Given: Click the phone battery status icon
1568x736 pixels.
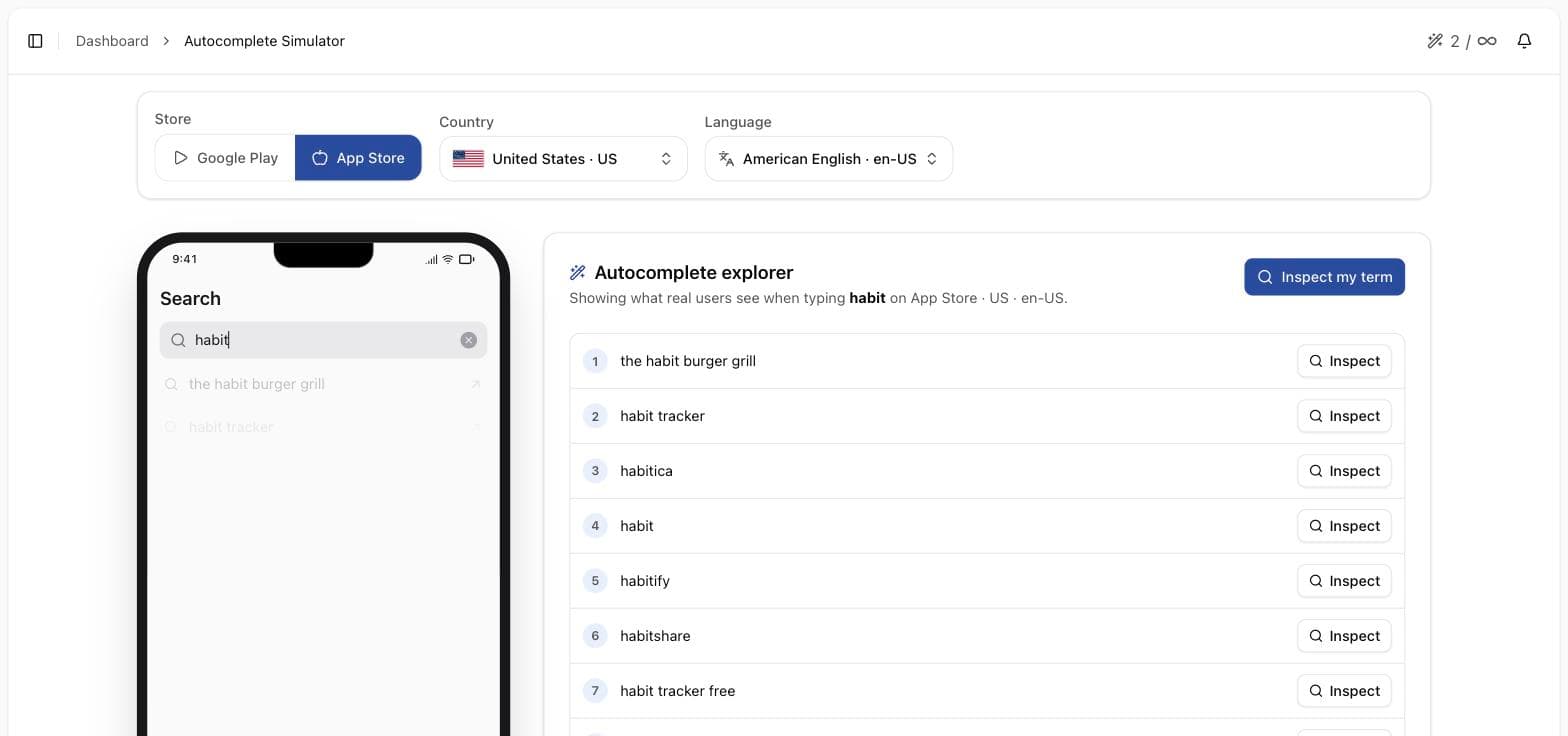Looking at the screenshot, I should coord(466,259).
